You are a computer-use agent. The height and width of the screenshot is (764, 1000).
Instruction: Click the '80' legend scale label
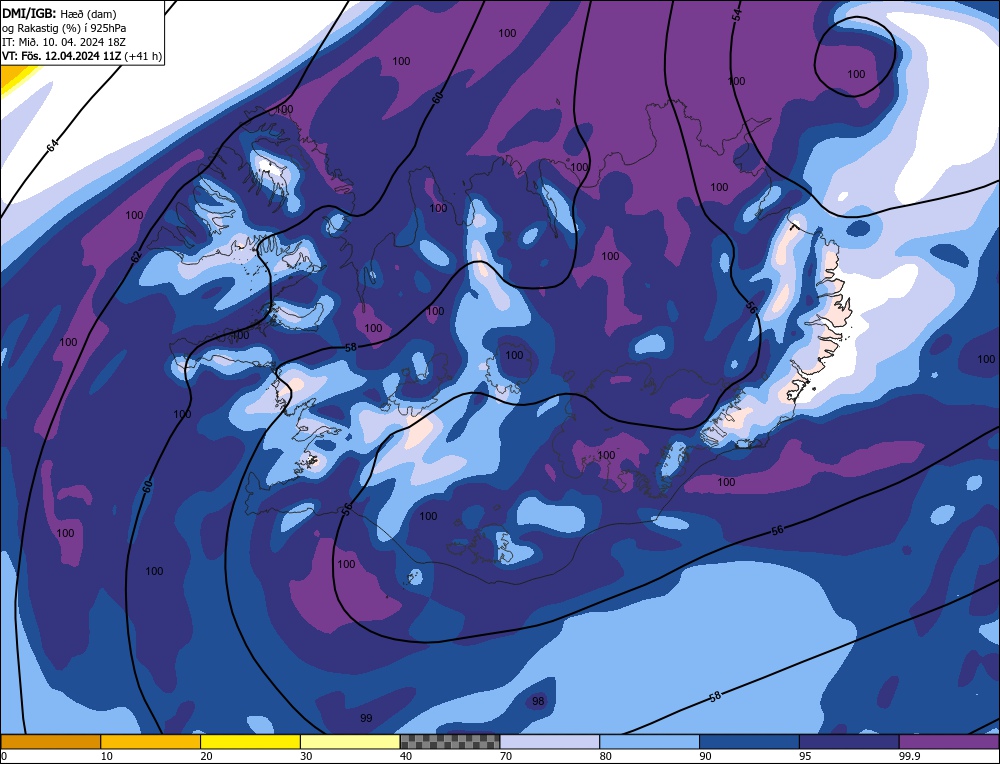pos(606,756)
